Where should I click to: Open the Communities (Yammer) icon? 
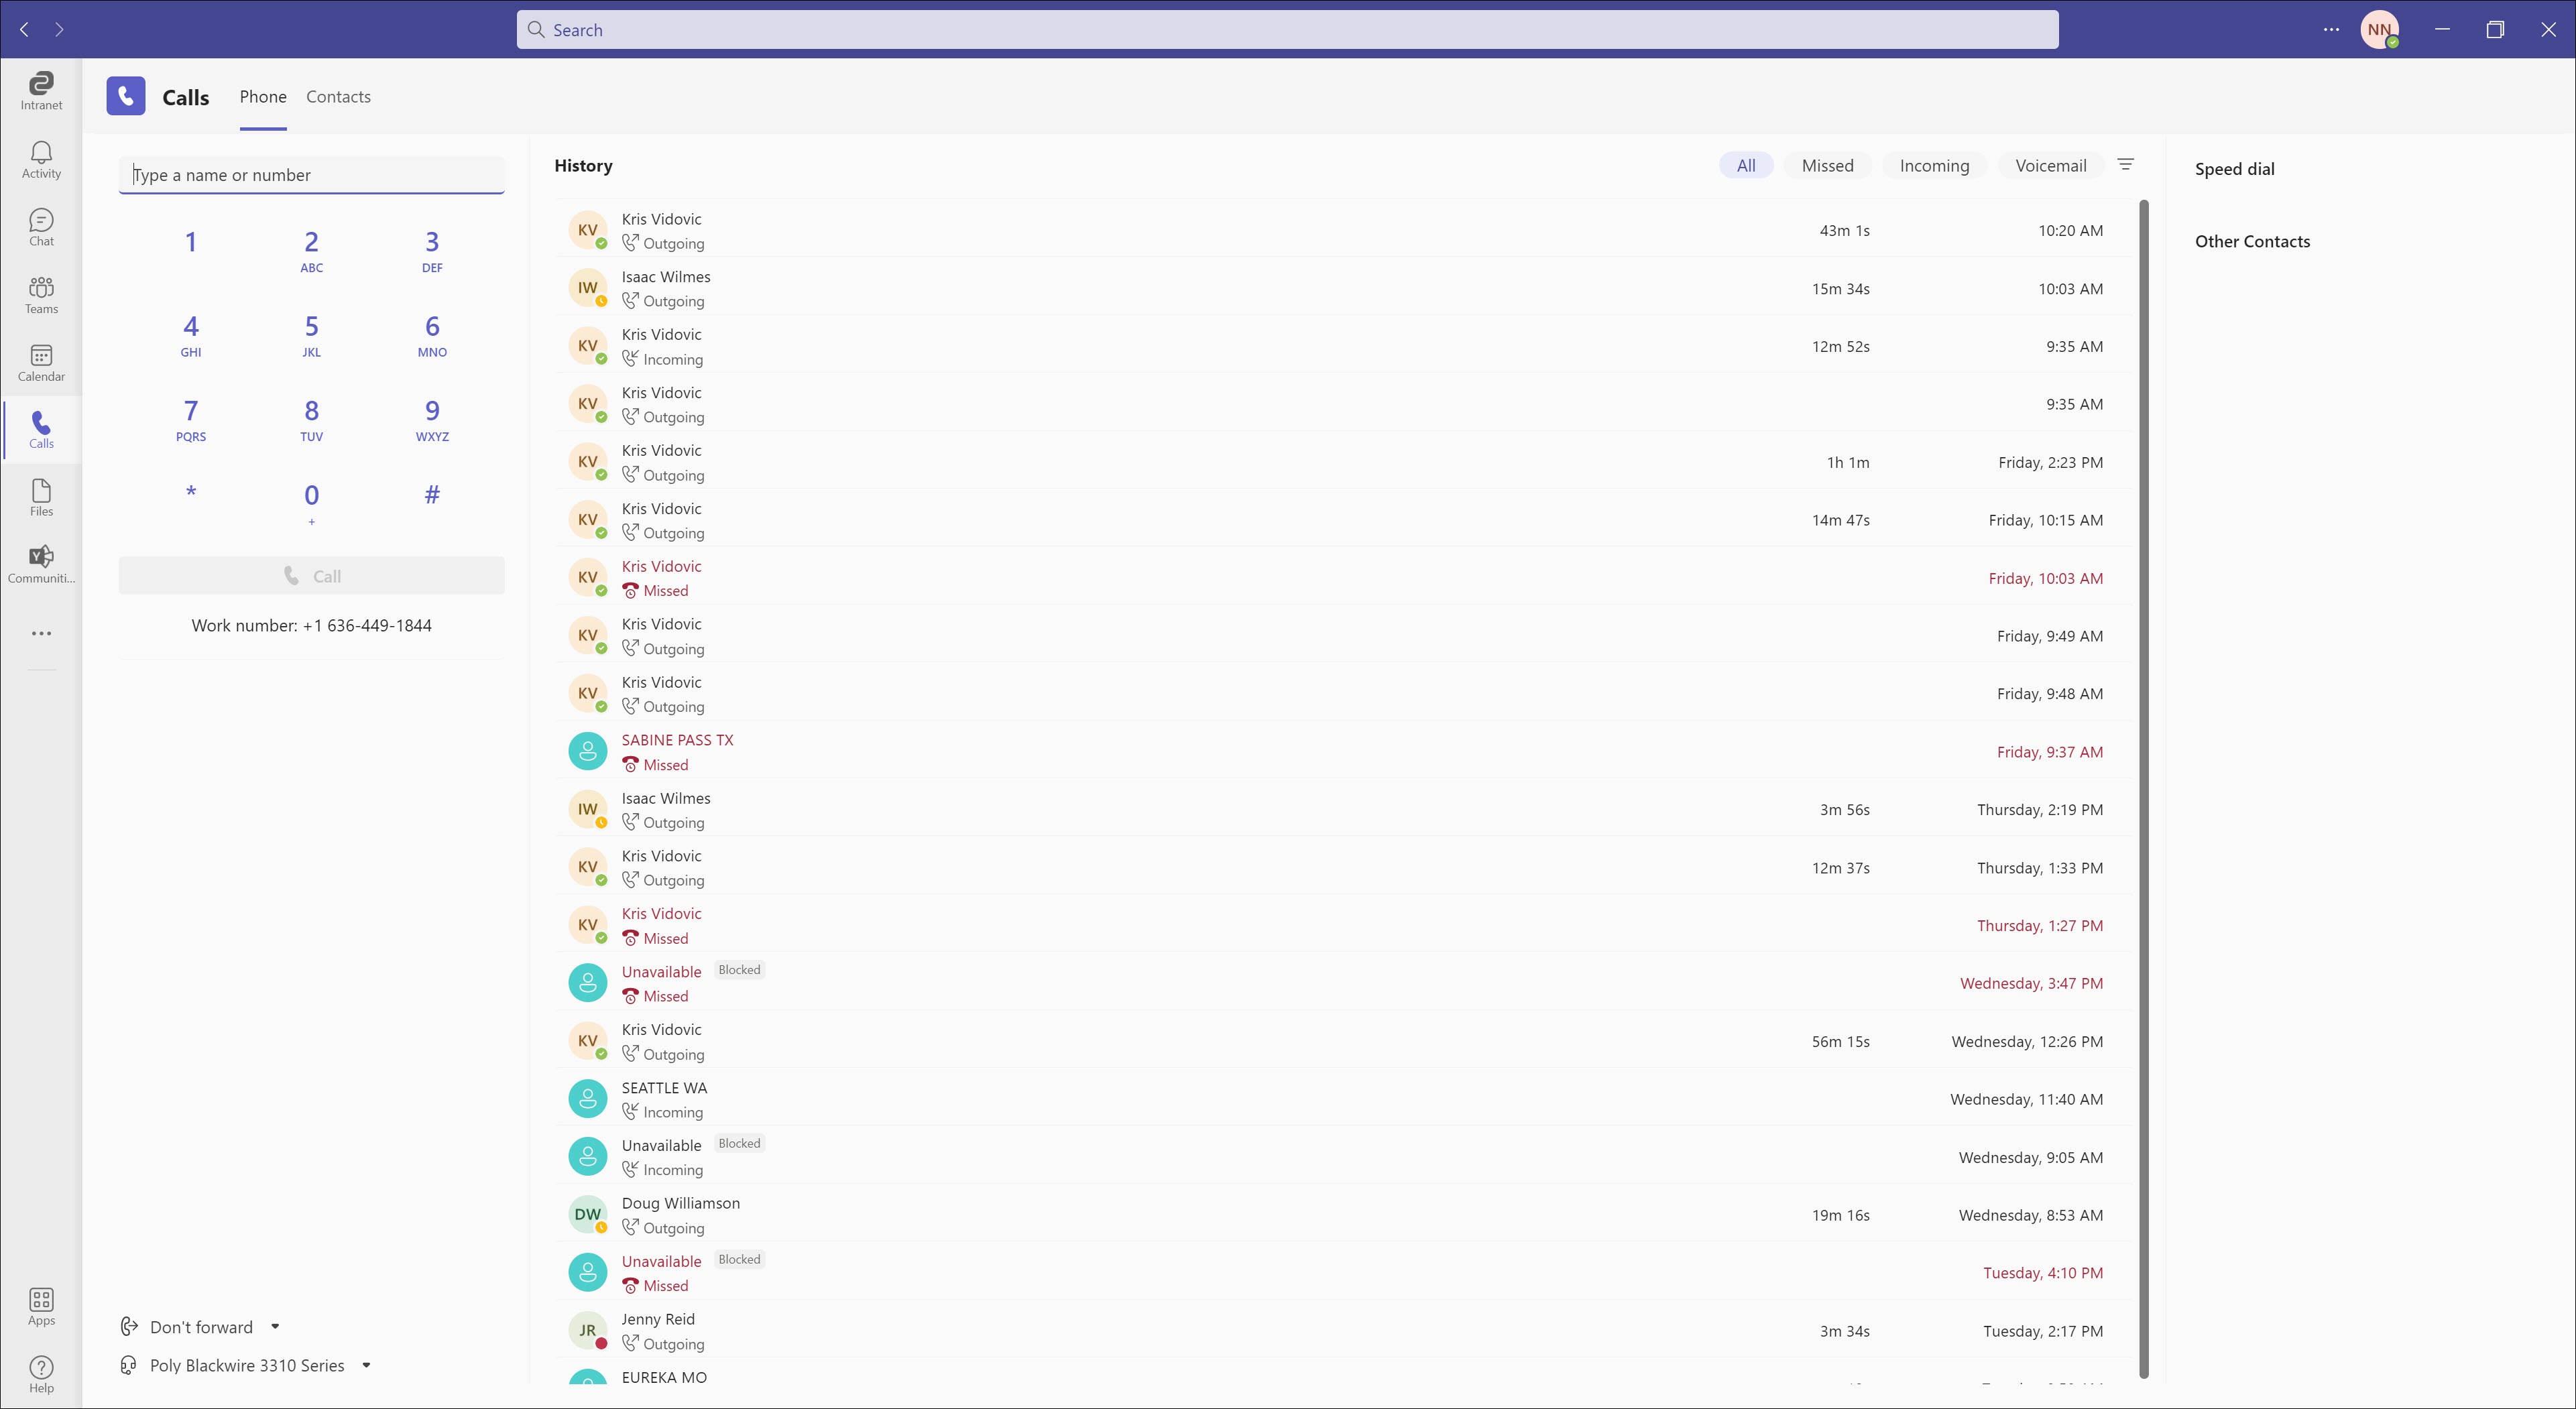tap(41, 564)
